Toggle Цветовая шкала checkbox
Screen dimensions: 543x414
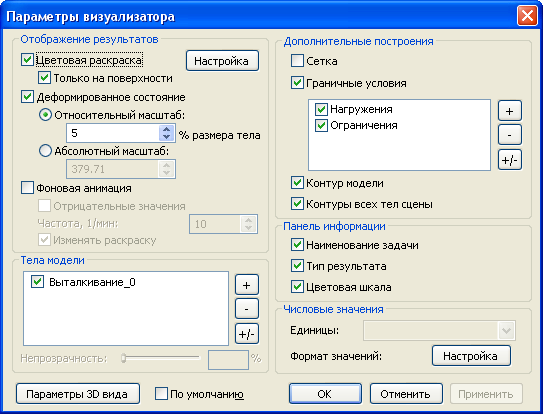297,287
